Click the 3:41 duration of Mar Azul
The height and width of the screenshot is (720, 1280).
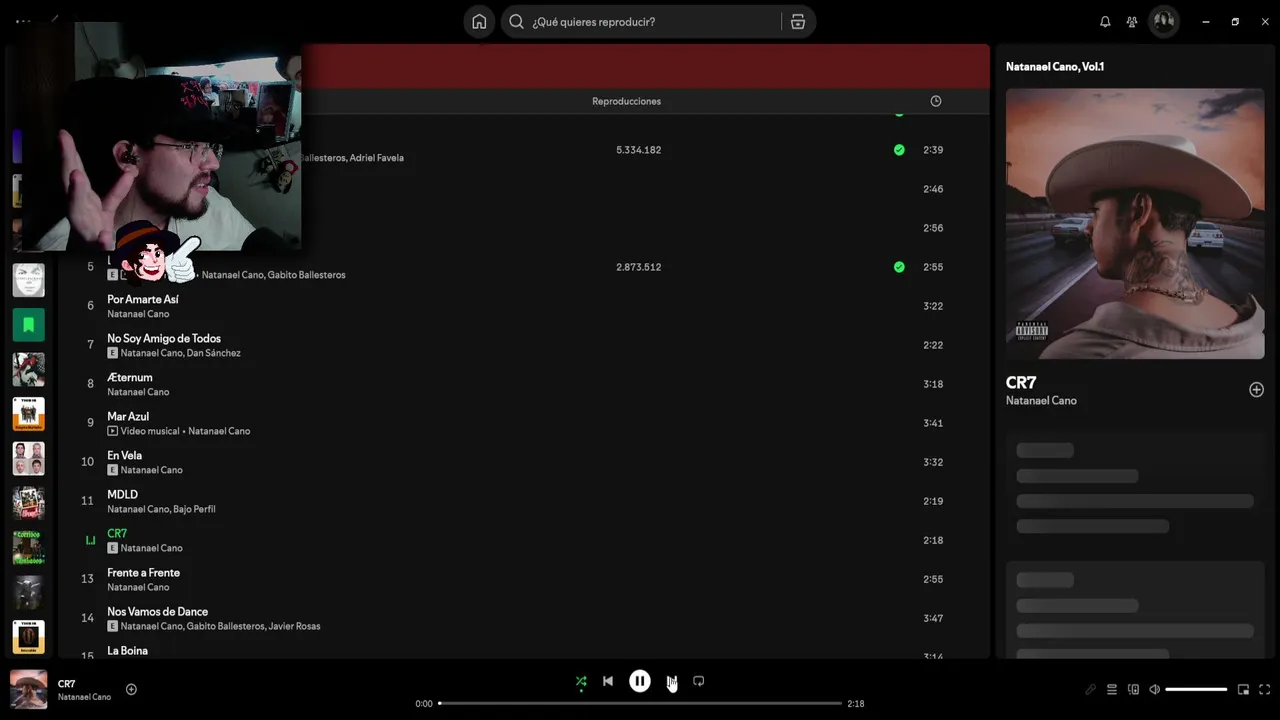[x=933, y=423]
